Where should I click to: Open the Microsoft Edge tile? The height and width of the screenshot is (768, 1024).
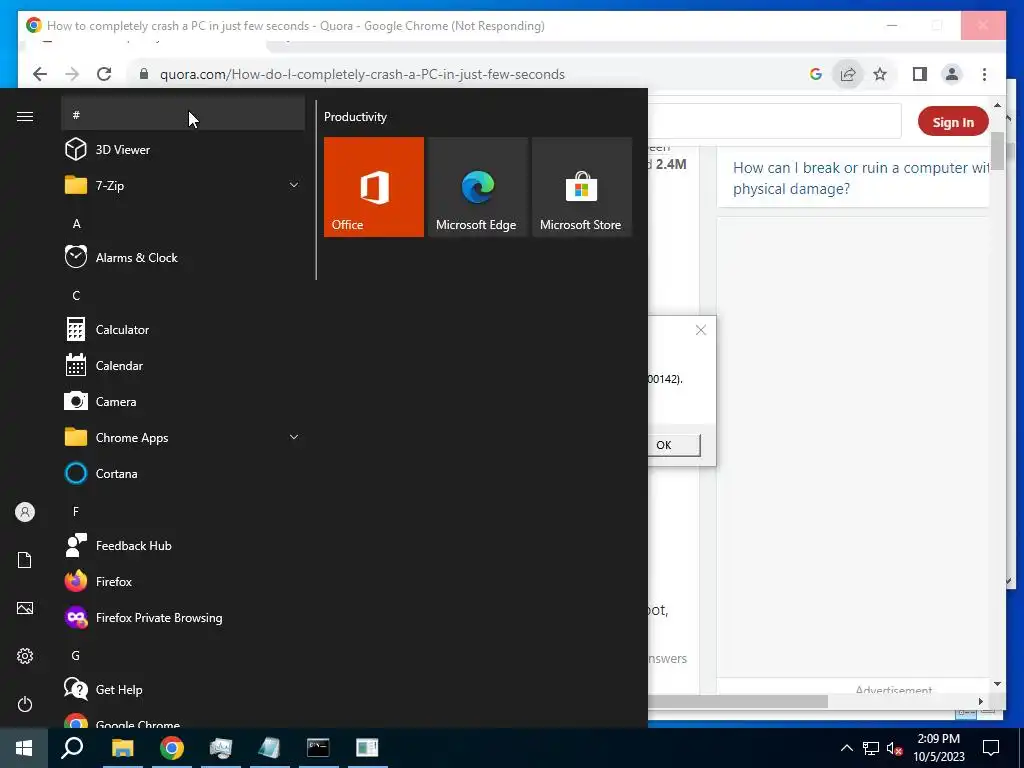click(477, 187)
